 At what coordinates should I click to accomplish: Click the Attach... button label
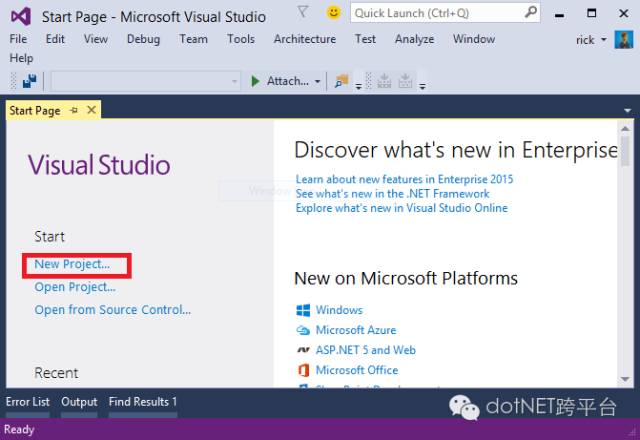pos(288,81)
